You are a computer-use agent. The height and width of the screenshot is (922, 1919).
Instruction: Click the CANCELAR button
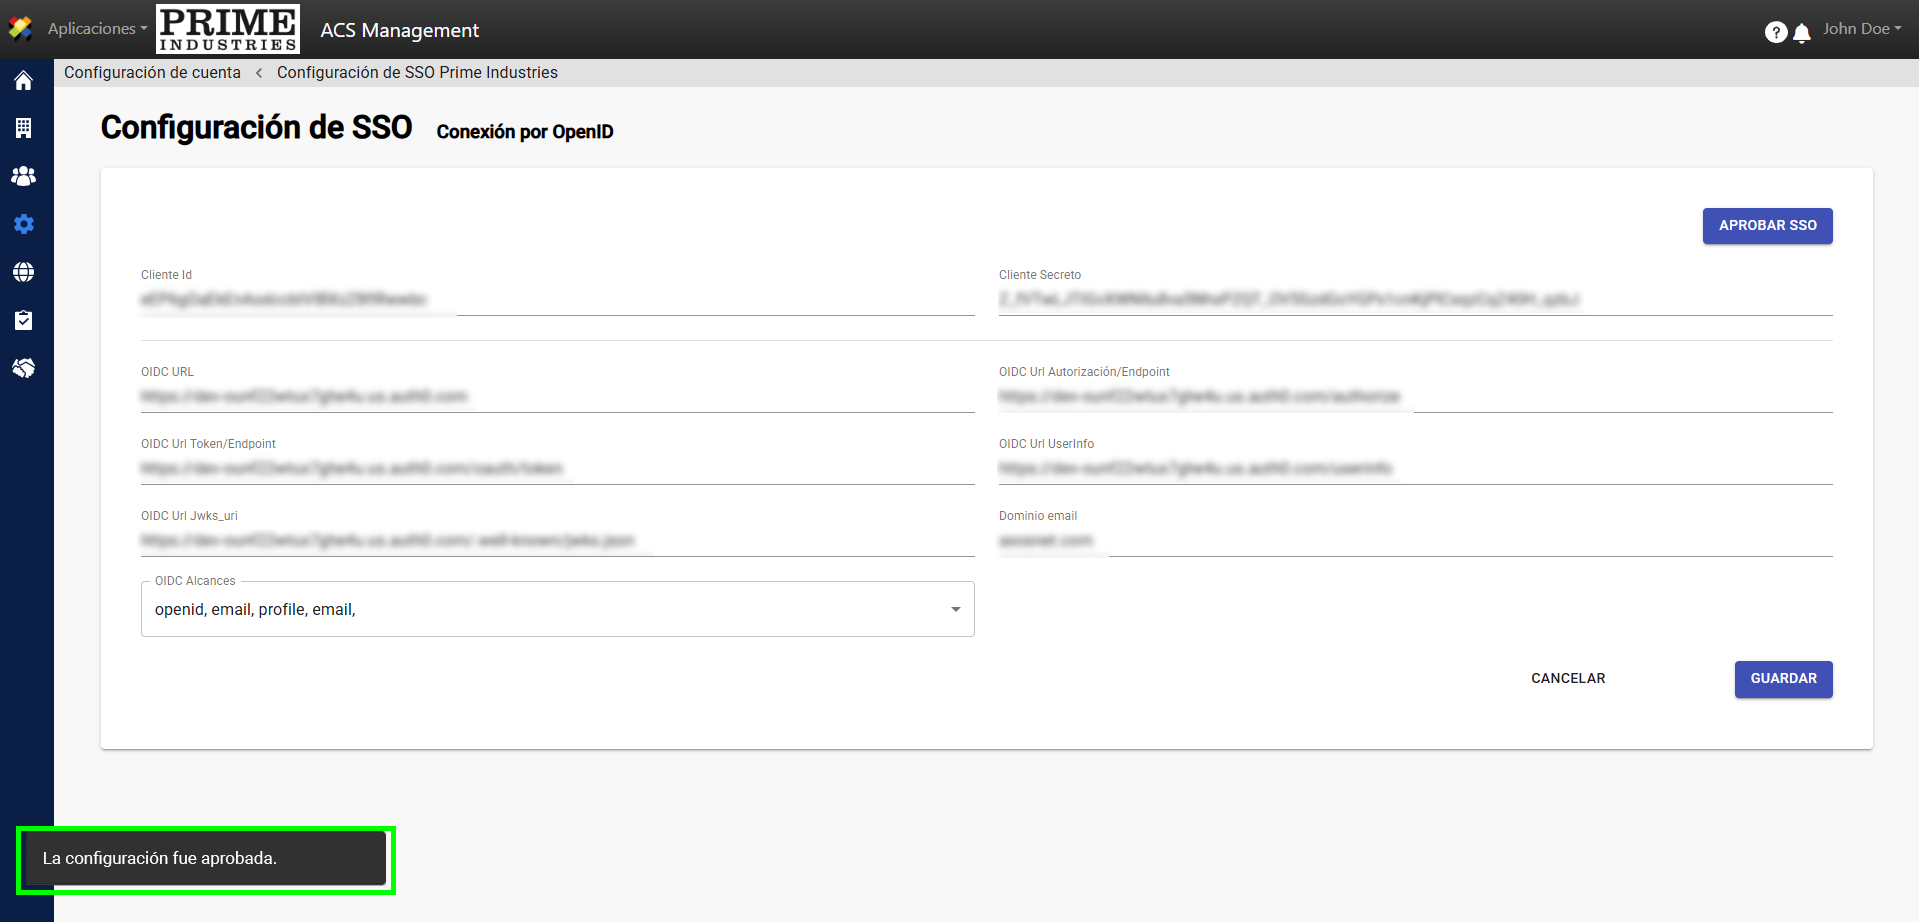(1567, 679)
